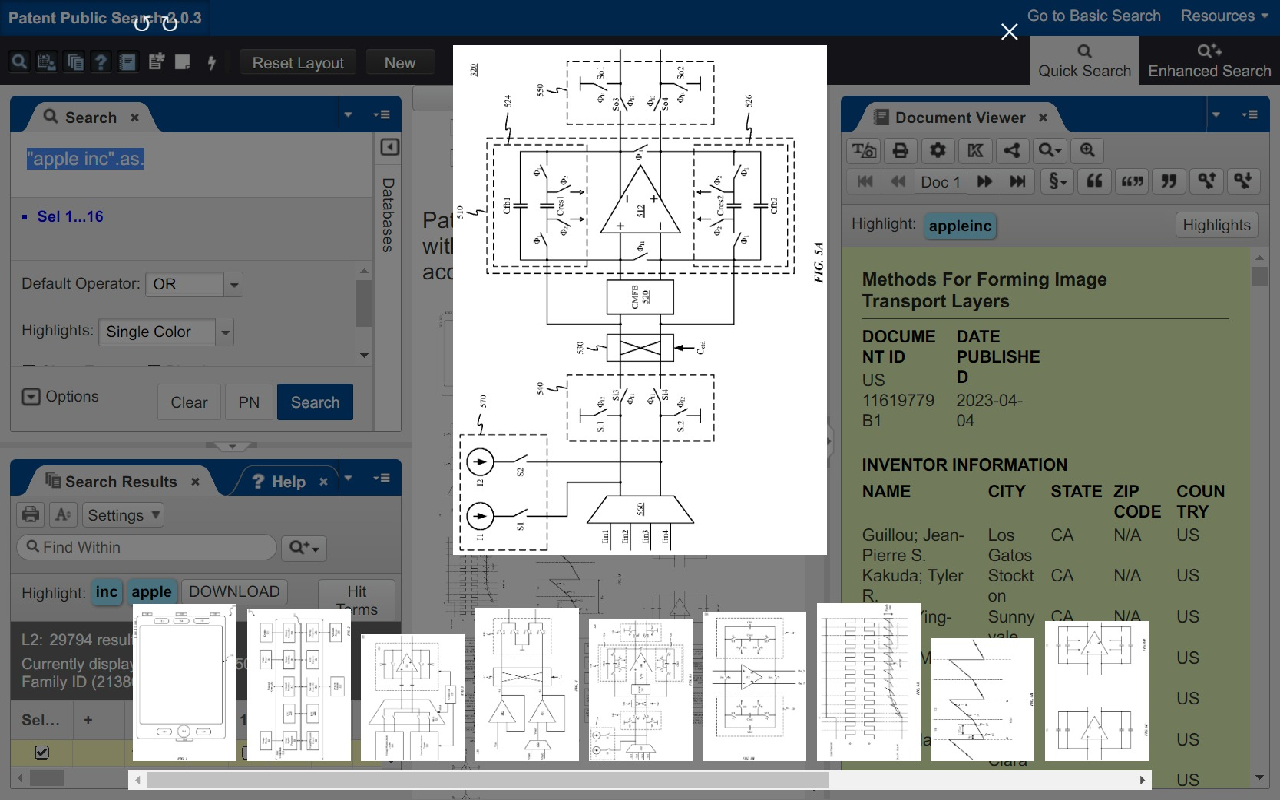Click the zoom-in magnifier in Document Viewer

coord(1087,151)
